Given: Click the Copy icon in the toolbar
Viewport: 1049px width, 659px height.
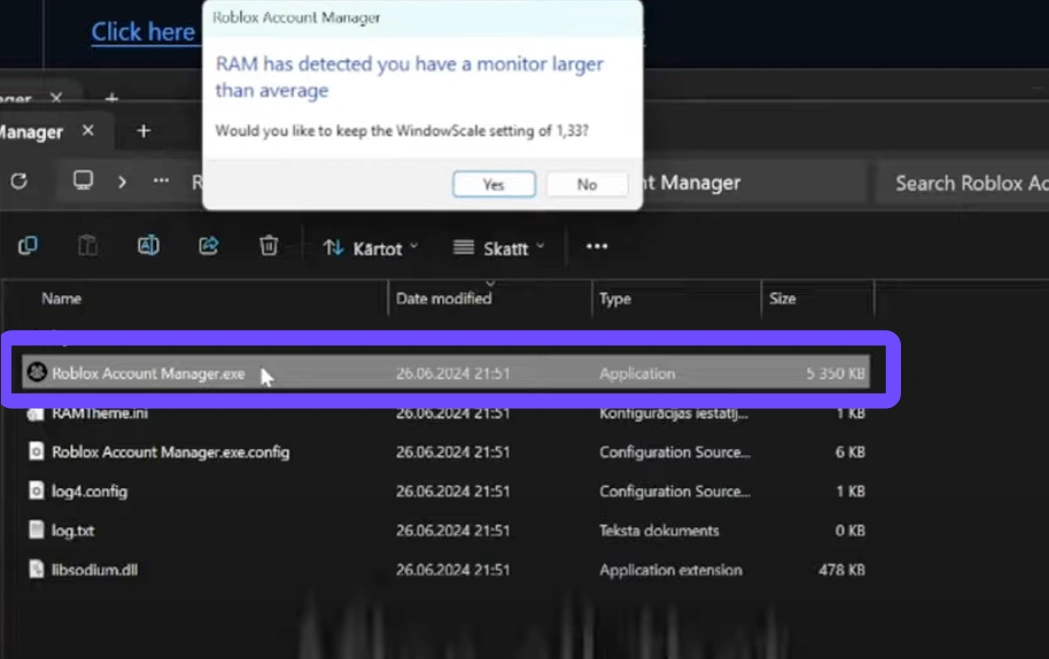Looking at the screenshot, I should (x=27, y=246).
